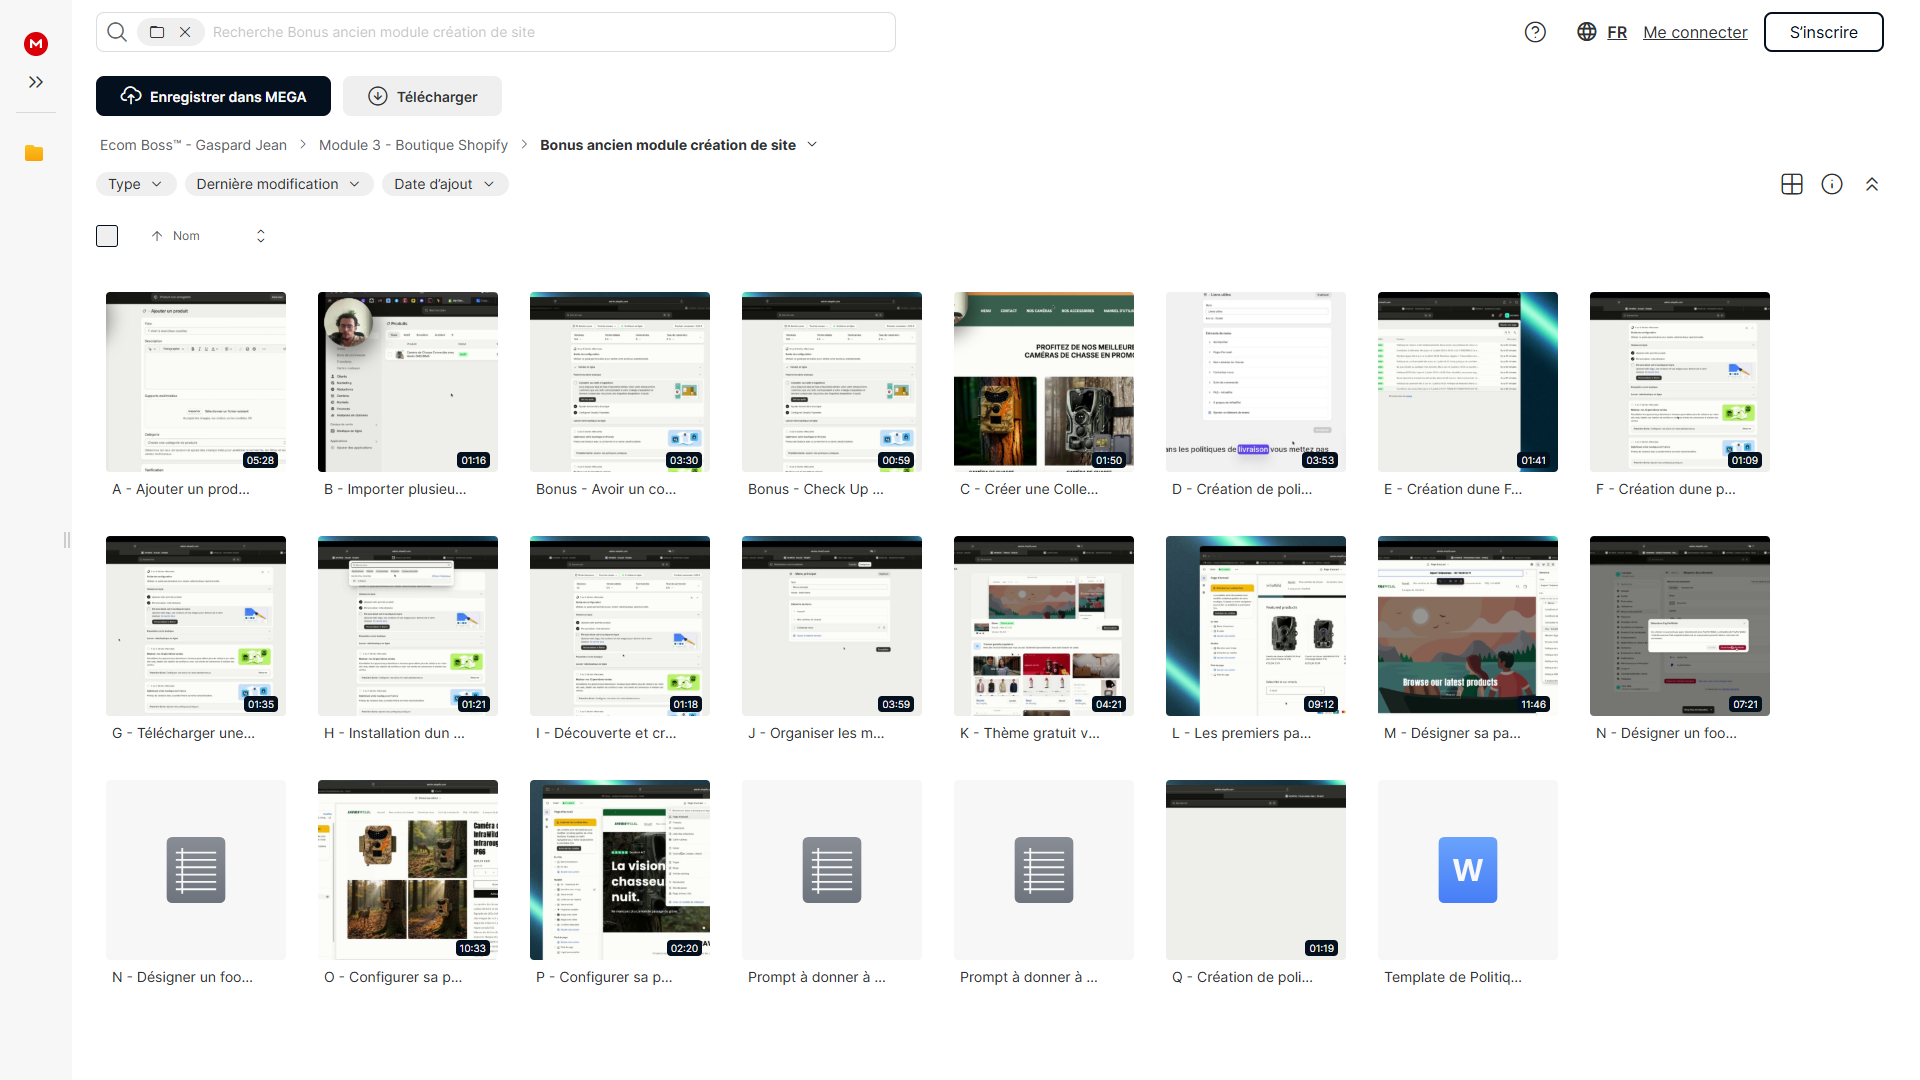Open the yellow cloud drive folder icon
The width and height of the screenshot is (1920, 1080).
[34, 153]
